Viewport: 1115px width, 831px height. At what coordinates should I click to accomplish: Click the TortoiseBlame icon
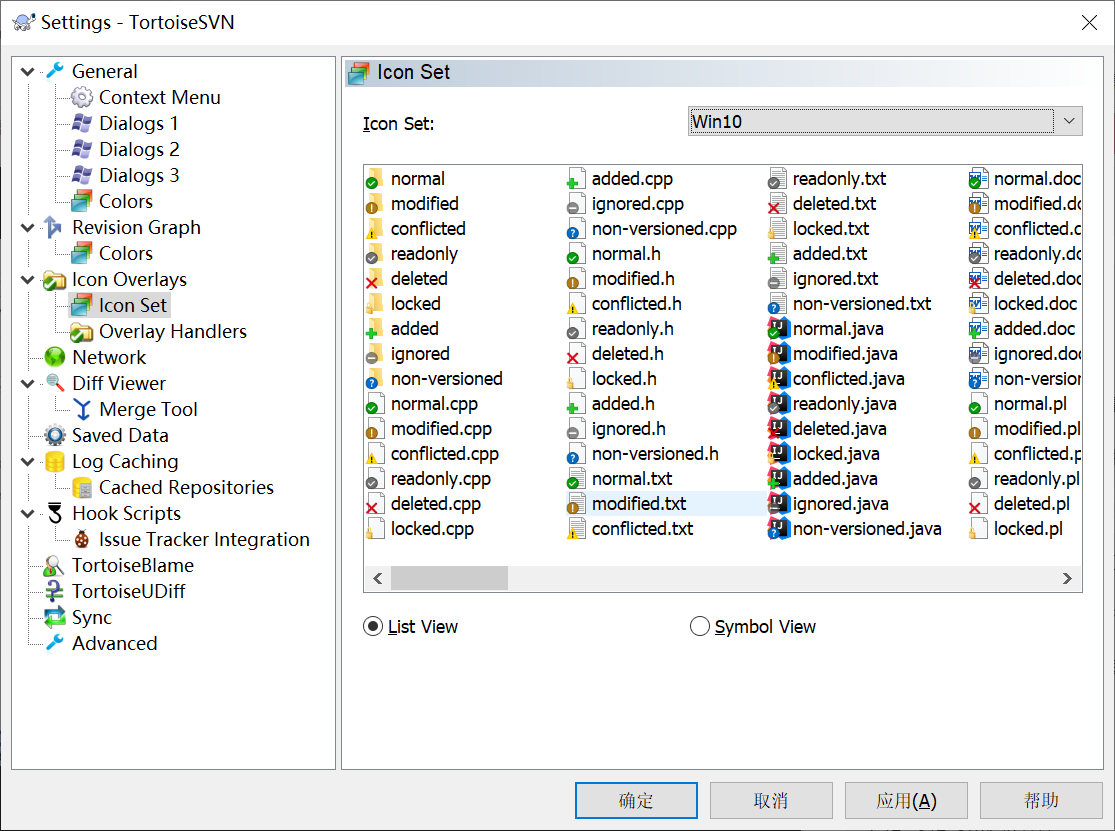click(53, 565)
